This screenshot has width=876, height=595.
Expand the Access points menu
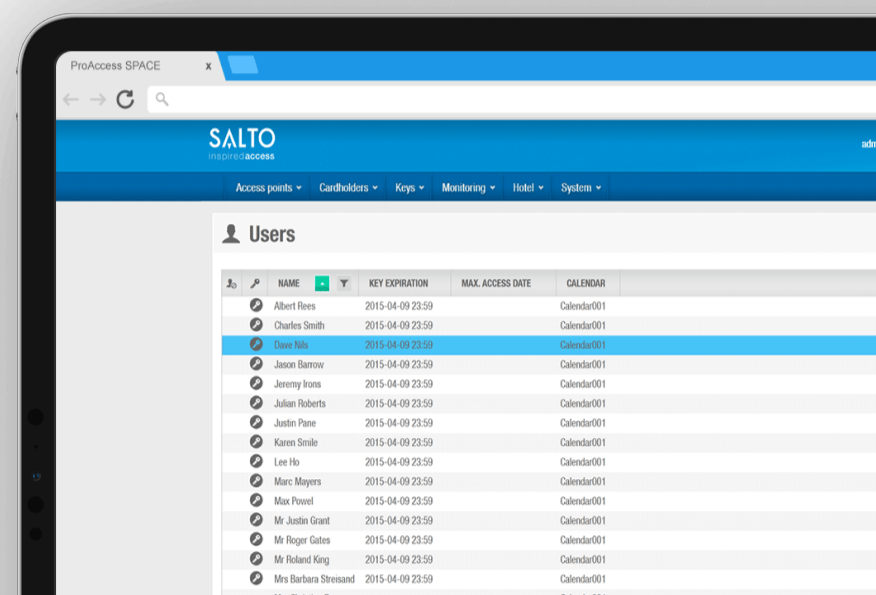click(266, 187)
